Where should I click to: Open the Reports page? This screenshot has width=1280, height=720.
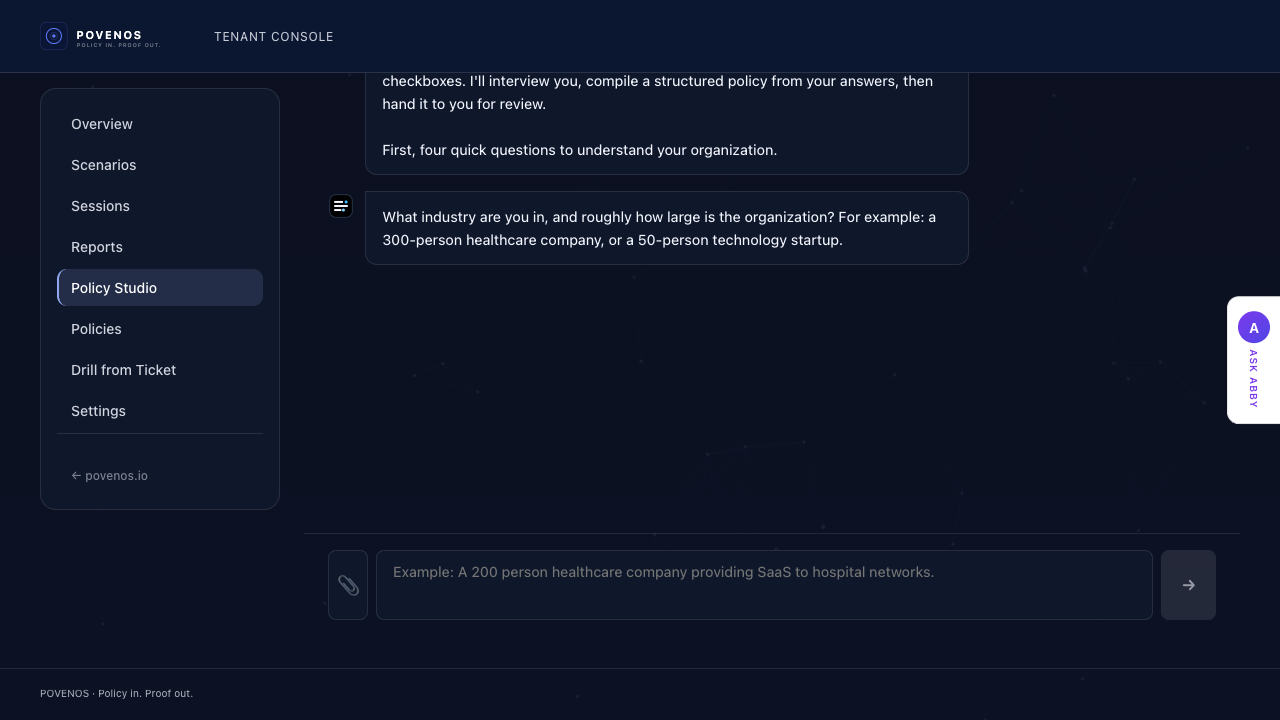pos(97,247)
